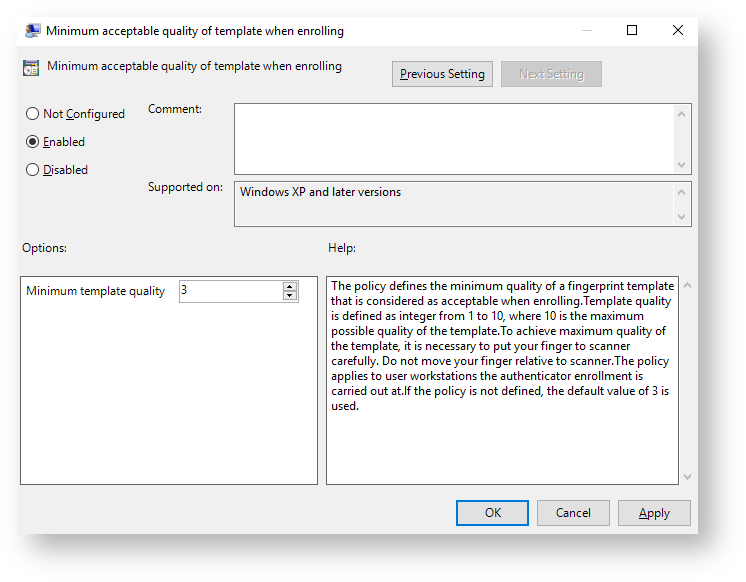
Task: Click Comment box scroll down arrow
Action: point(682,165)
